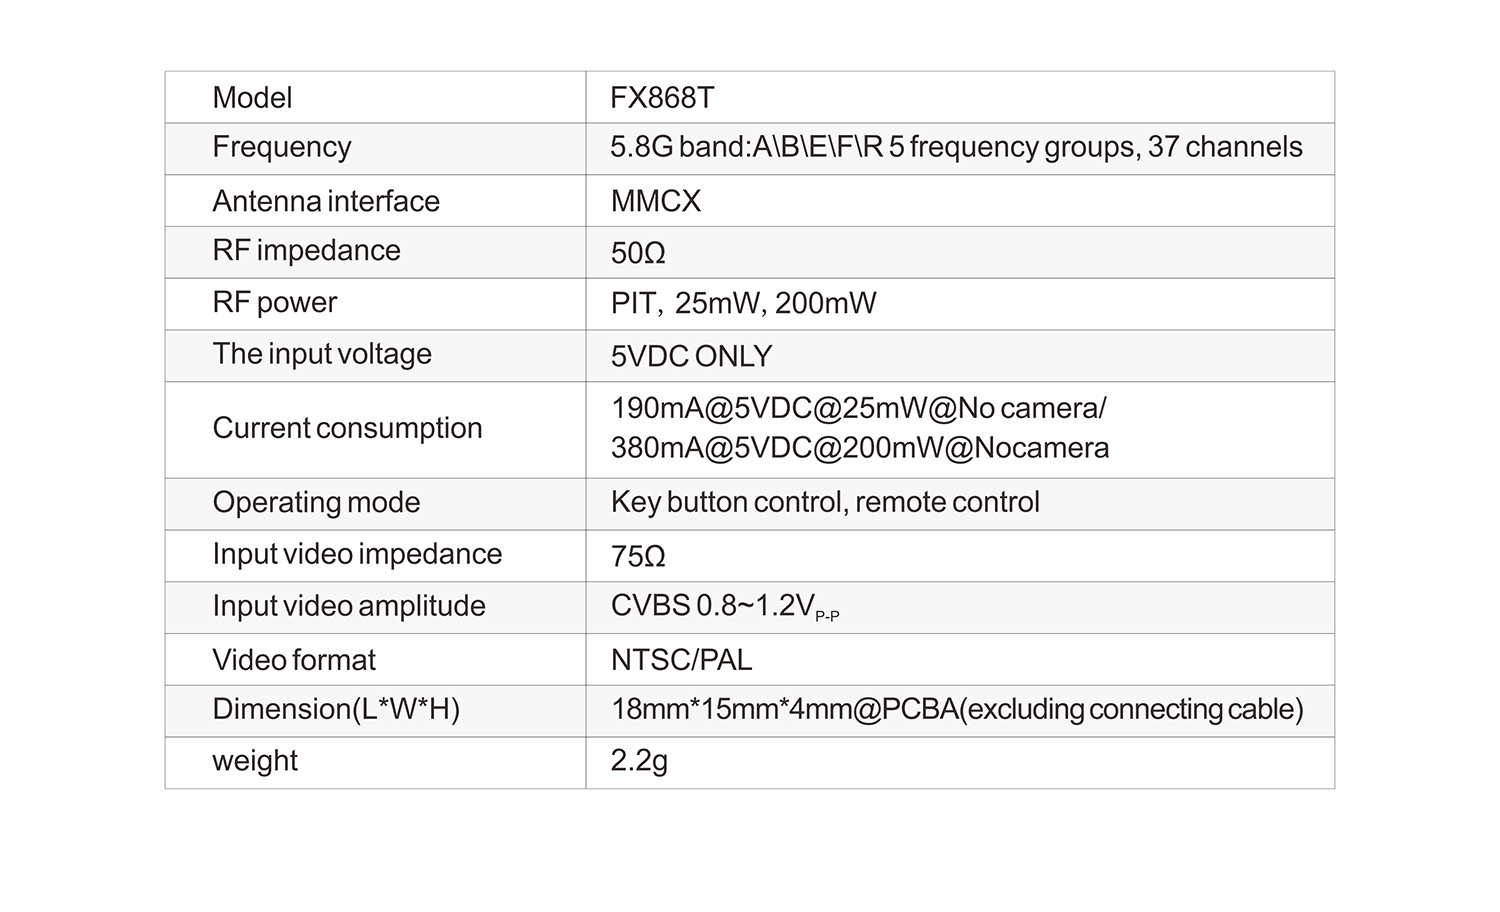This screenshot has height=912, width=1500.
Task: Click the 5VDC ONLY voltage value
Action: pyautogui.click(x=691, y=356)
